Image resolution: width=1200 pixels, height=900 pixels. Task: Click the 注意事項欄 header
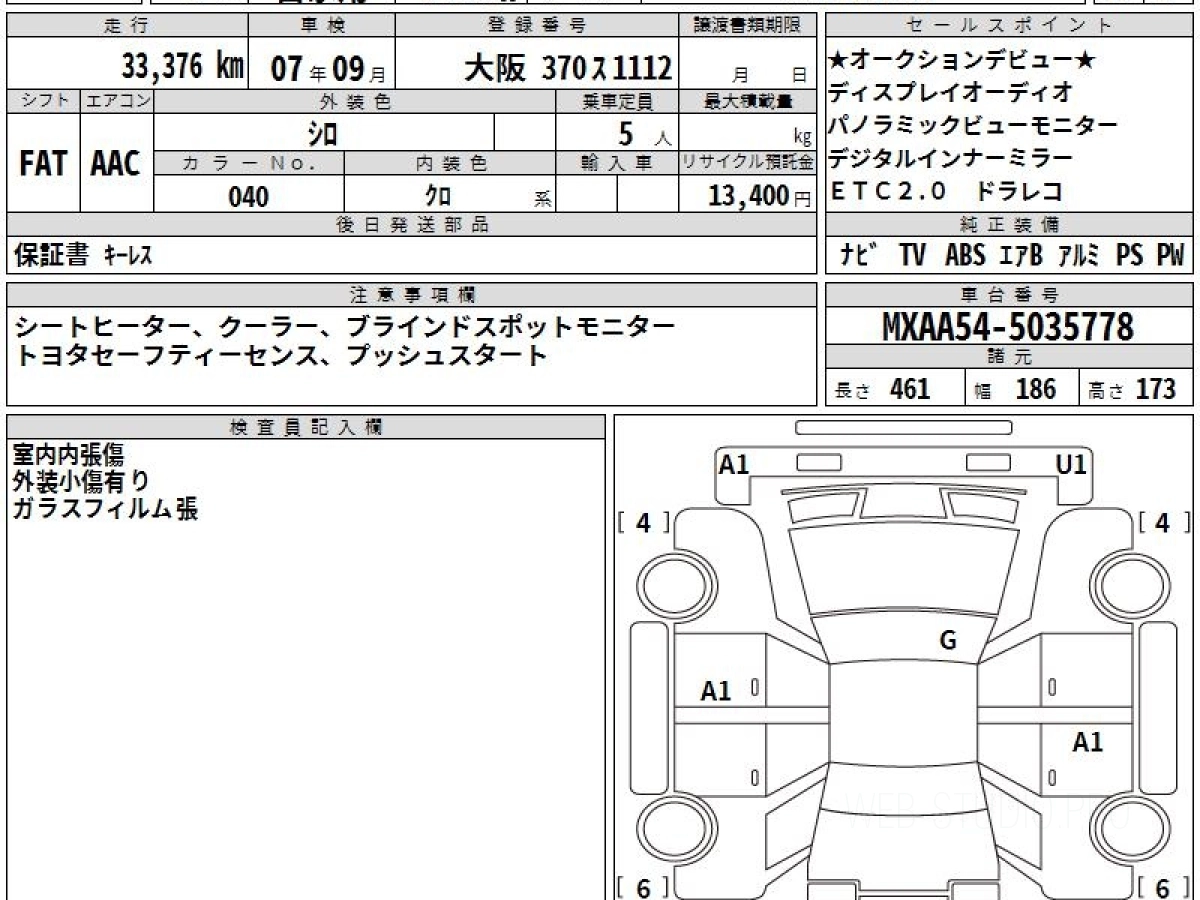pos(412,294)
